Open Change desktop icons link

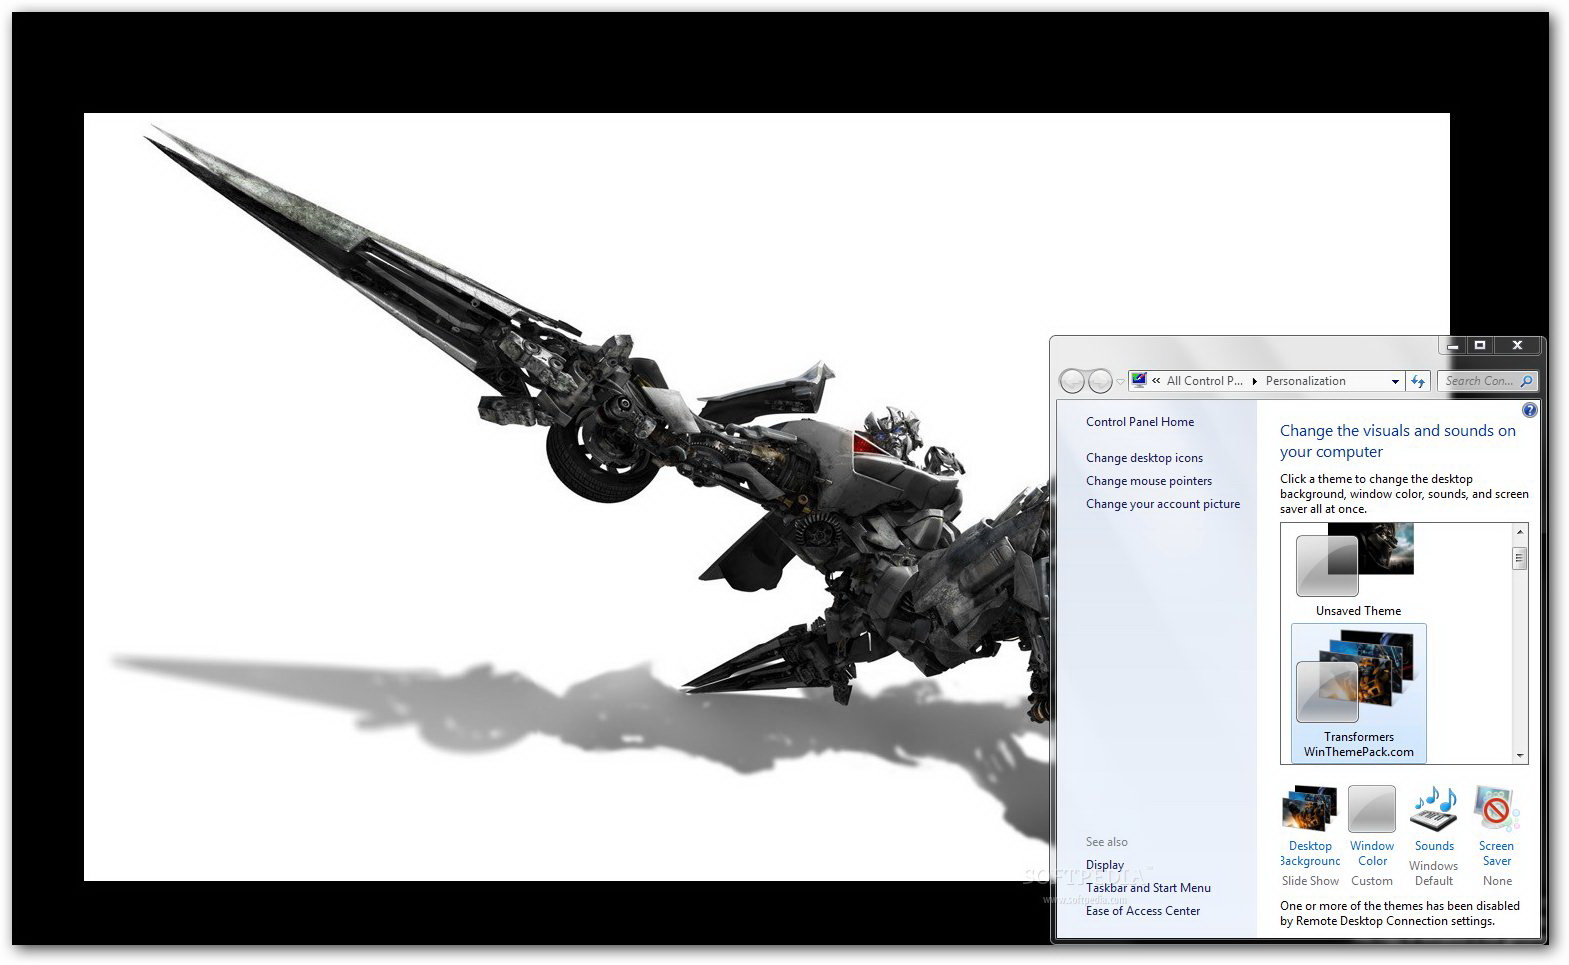pos(1144,458)
